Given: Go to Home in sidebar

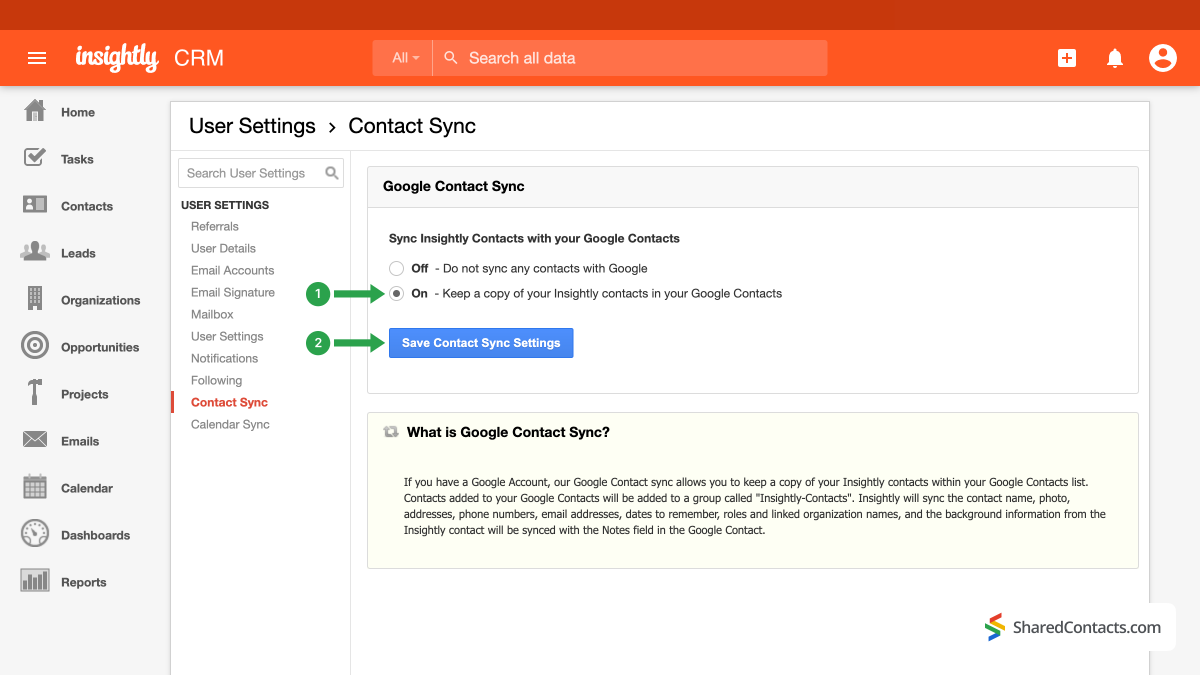Looking at the screenshot, I should pyautogui.click(x=78, y=112).
